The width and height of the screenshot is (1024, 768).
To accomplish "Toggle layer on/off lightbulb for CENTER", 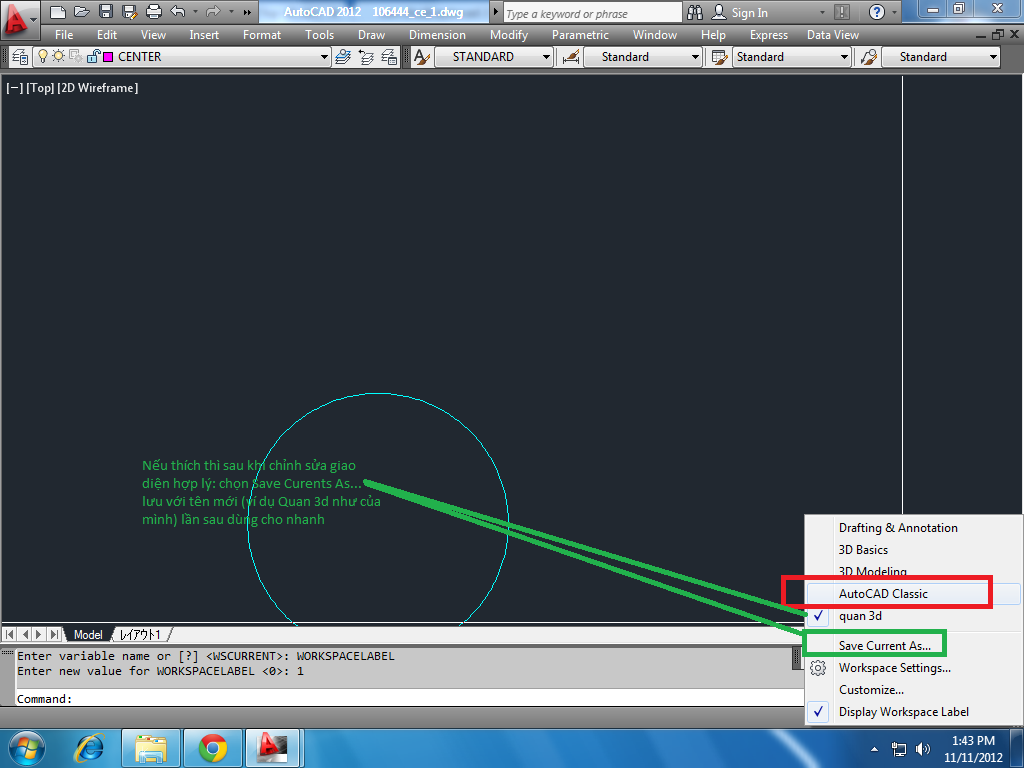I will 43,56.
